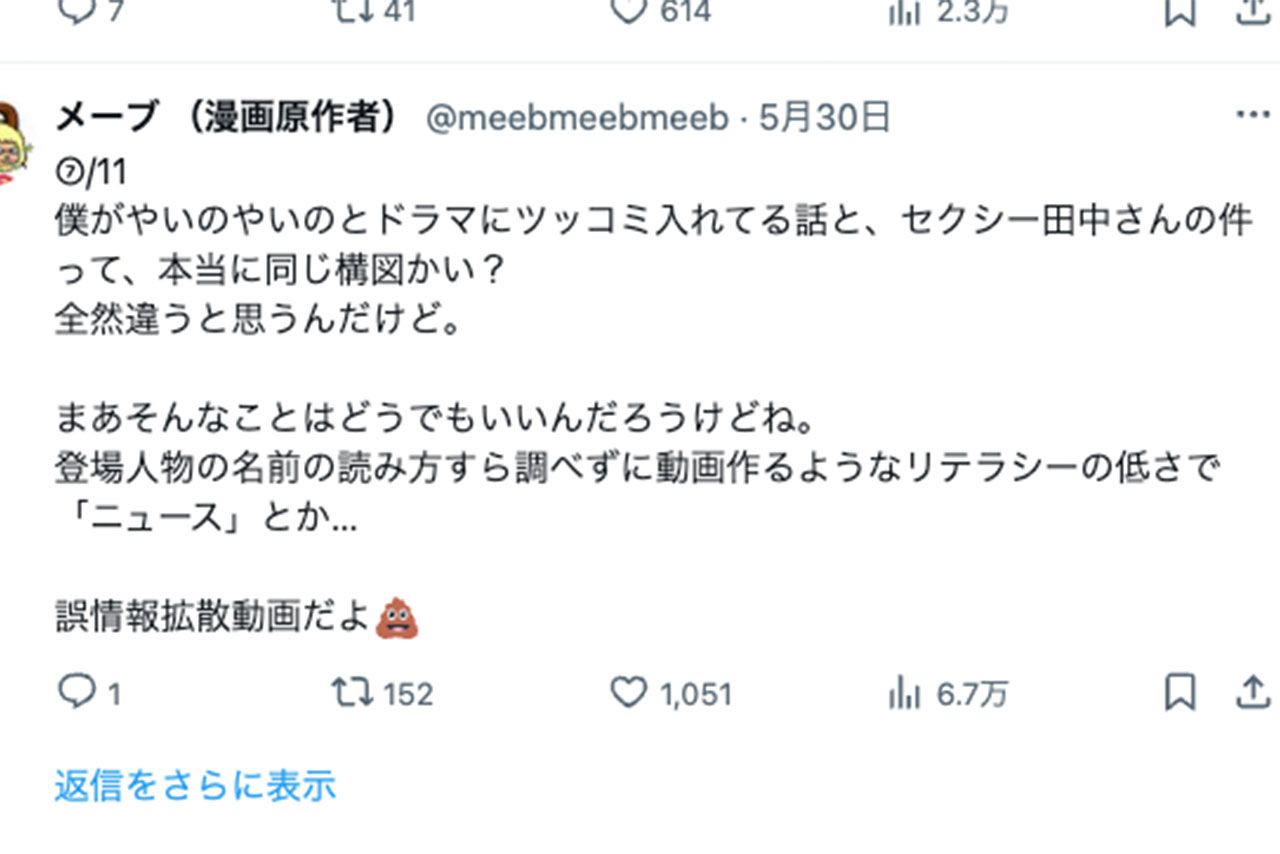The width and height of the screenshot is (1280, 854).
Task: Bookmark メーブ's tweet
Action: coord(1180,693)
